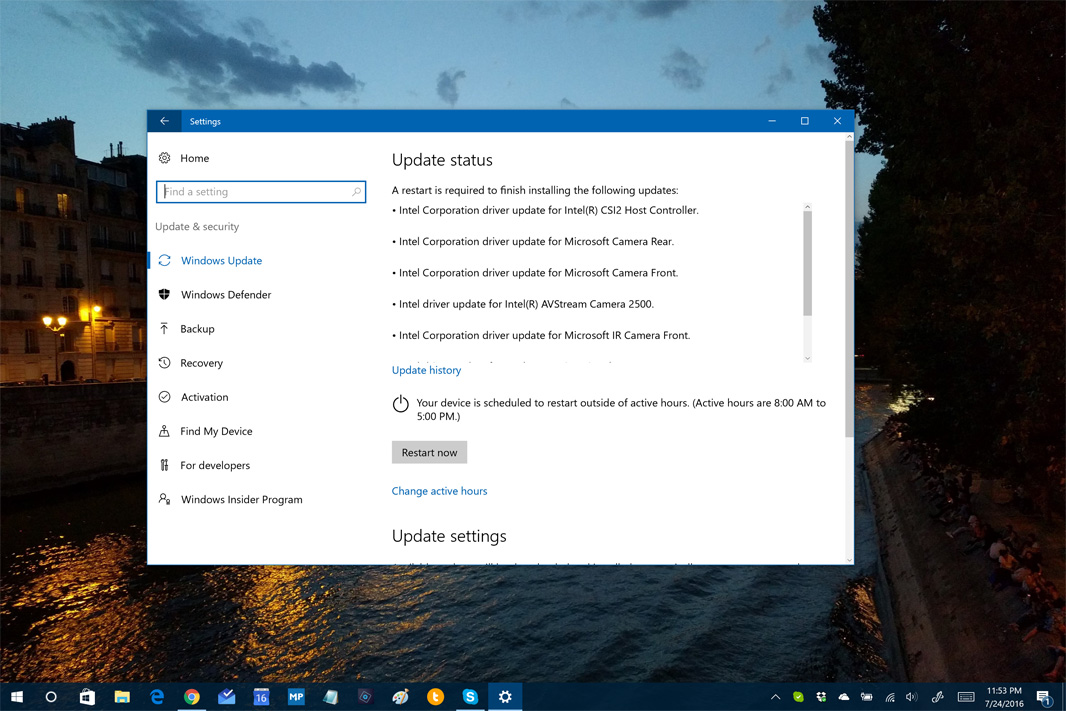Open the Update history link

[x=426, y=370]
